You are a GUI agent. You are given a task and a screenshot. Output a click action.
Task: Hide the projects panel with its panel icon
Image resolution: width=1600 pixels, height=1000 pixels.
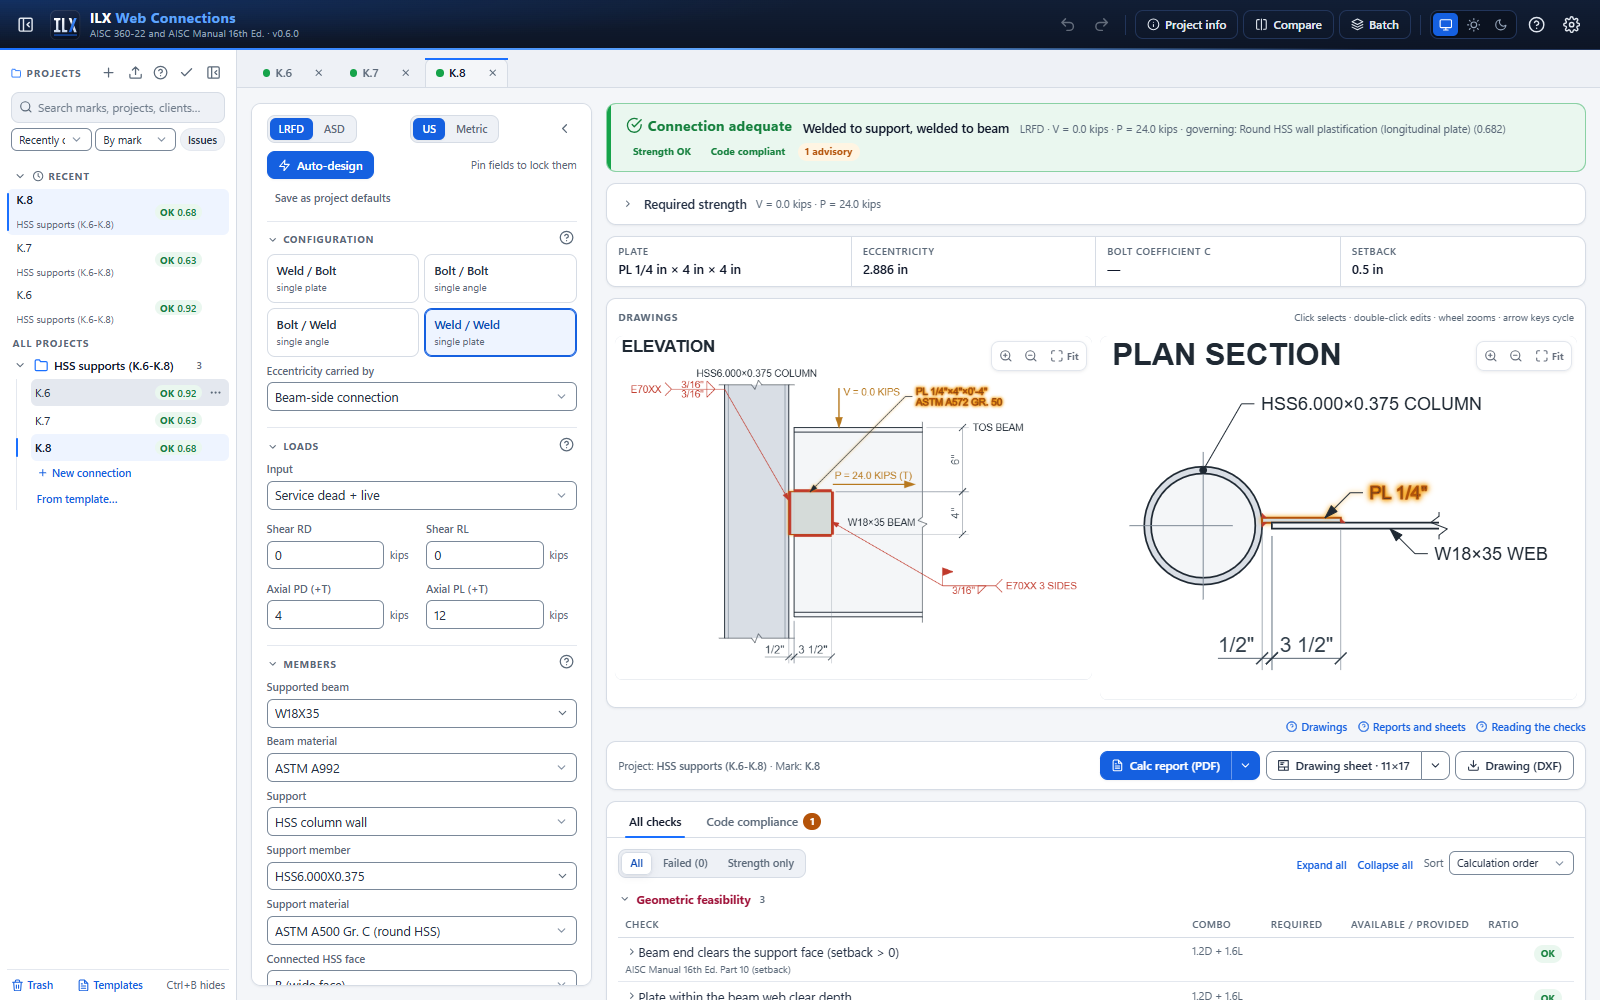click(213, 73)
